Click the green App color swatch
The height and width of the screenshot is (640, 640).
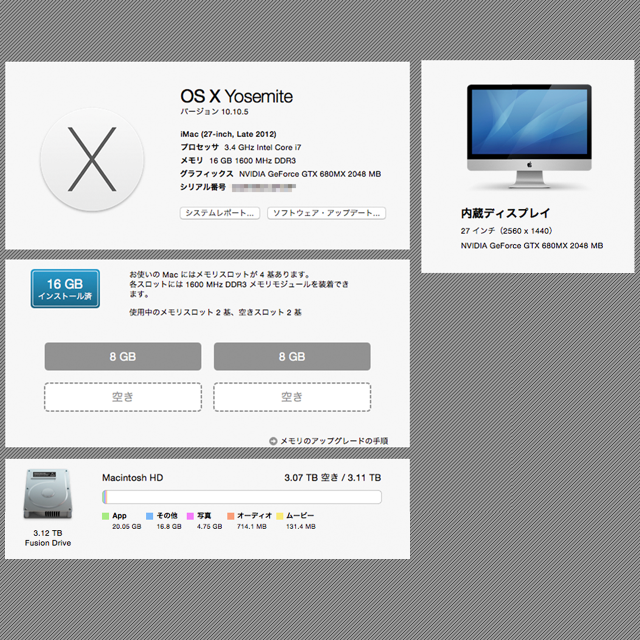105,516
